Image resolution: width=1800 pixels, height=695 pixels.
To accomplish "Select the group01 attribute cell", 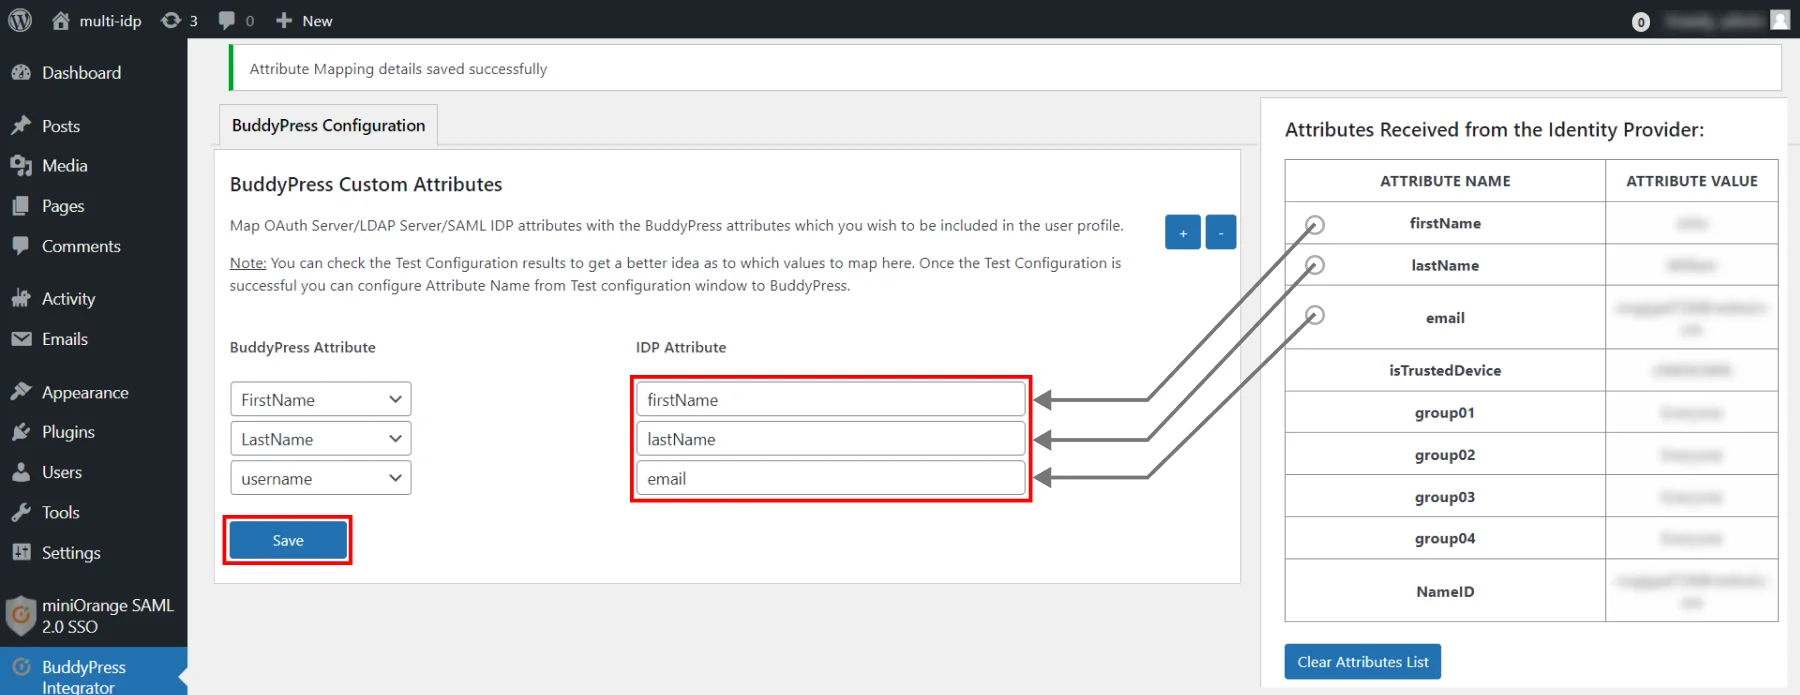I will tap(1445, 412).
